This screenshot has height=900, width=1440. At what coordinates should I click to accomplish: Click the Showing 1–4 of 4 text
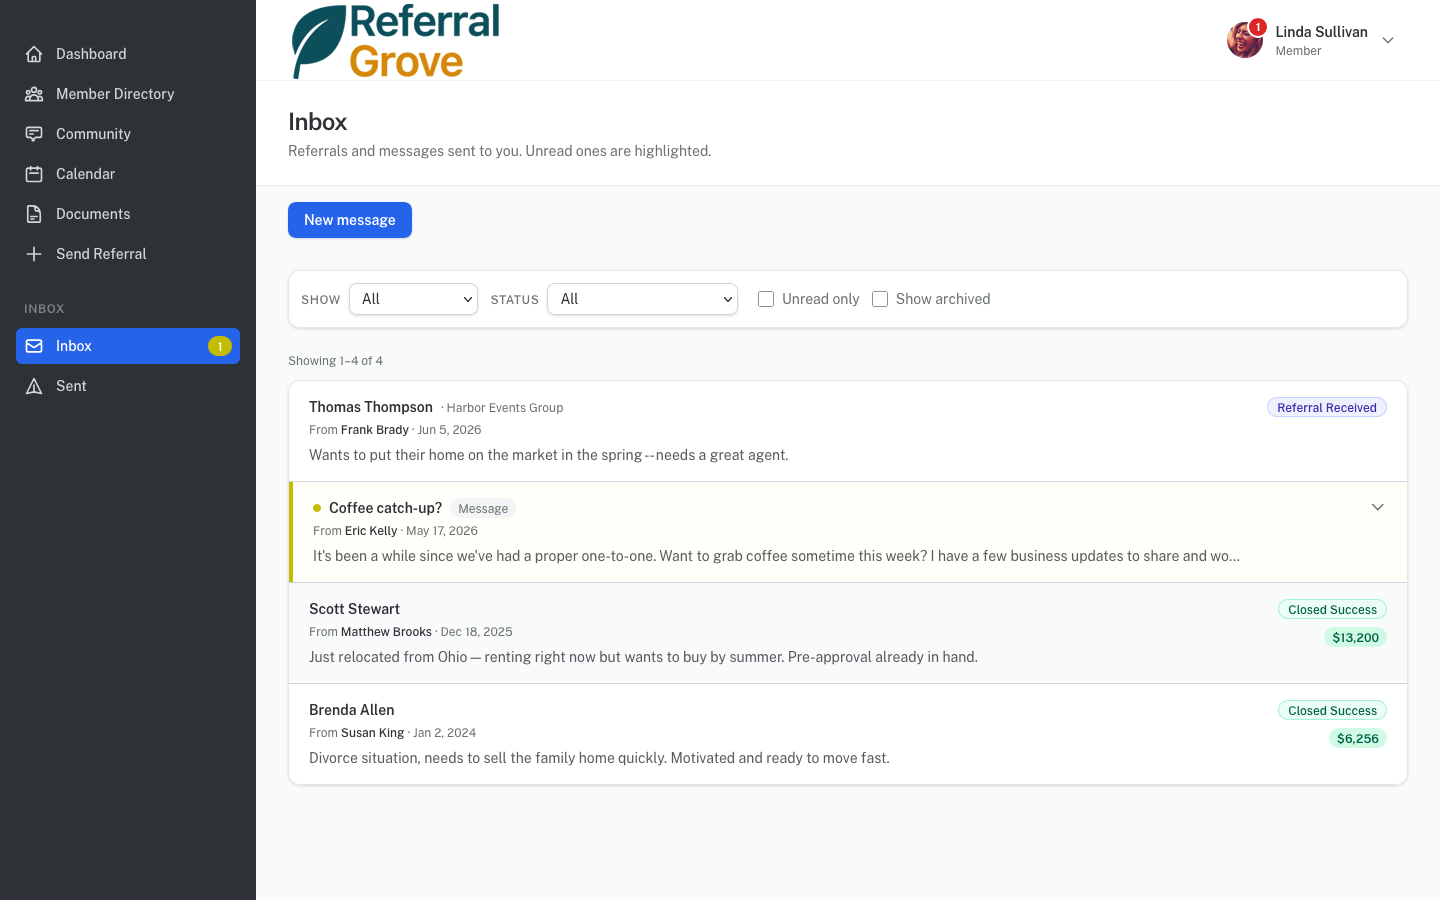[335, 361]
